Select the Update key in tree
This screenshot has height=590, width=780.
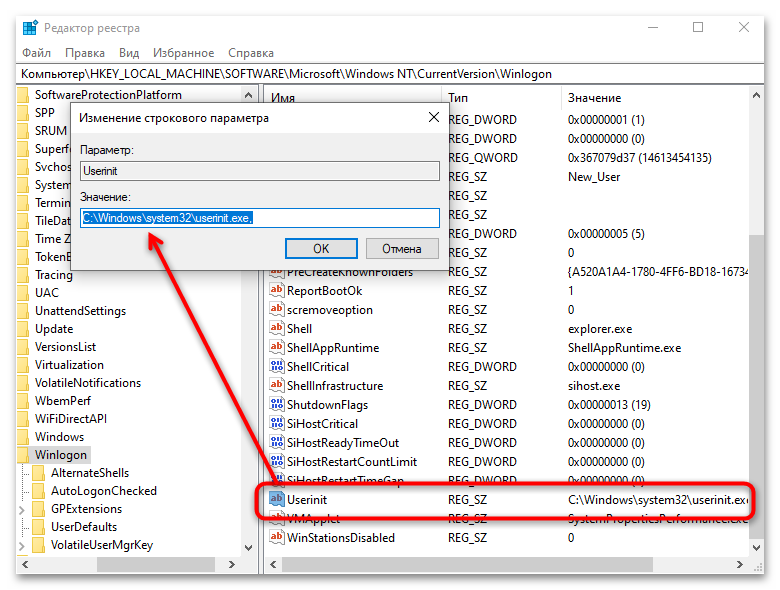point(54,329)
